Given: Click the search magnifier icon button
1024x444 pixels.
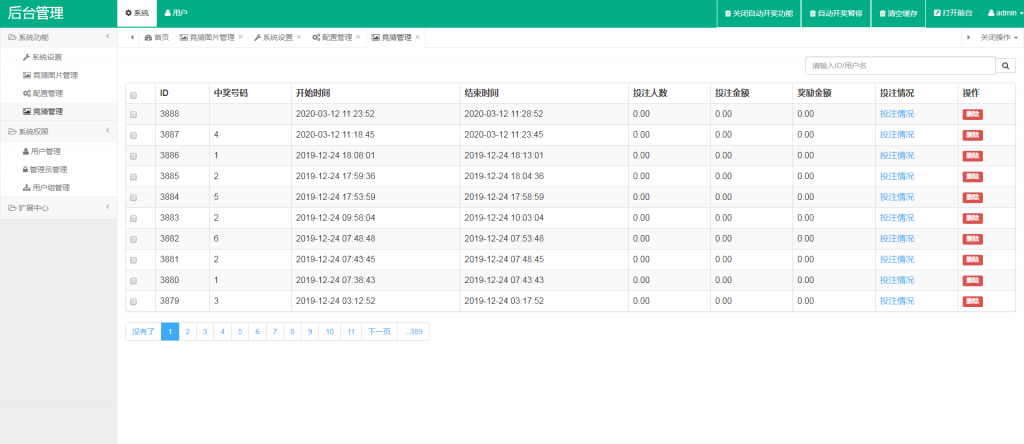Looking at the screenshot, I should [x=1005, y=66].
